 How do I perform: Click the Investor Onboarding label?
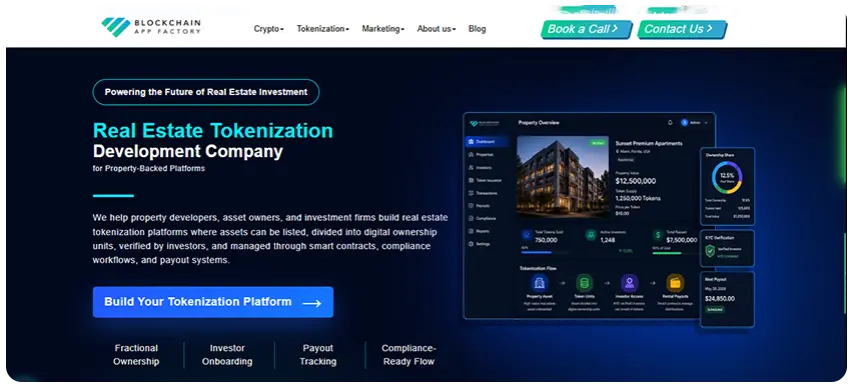click(227, 355)
